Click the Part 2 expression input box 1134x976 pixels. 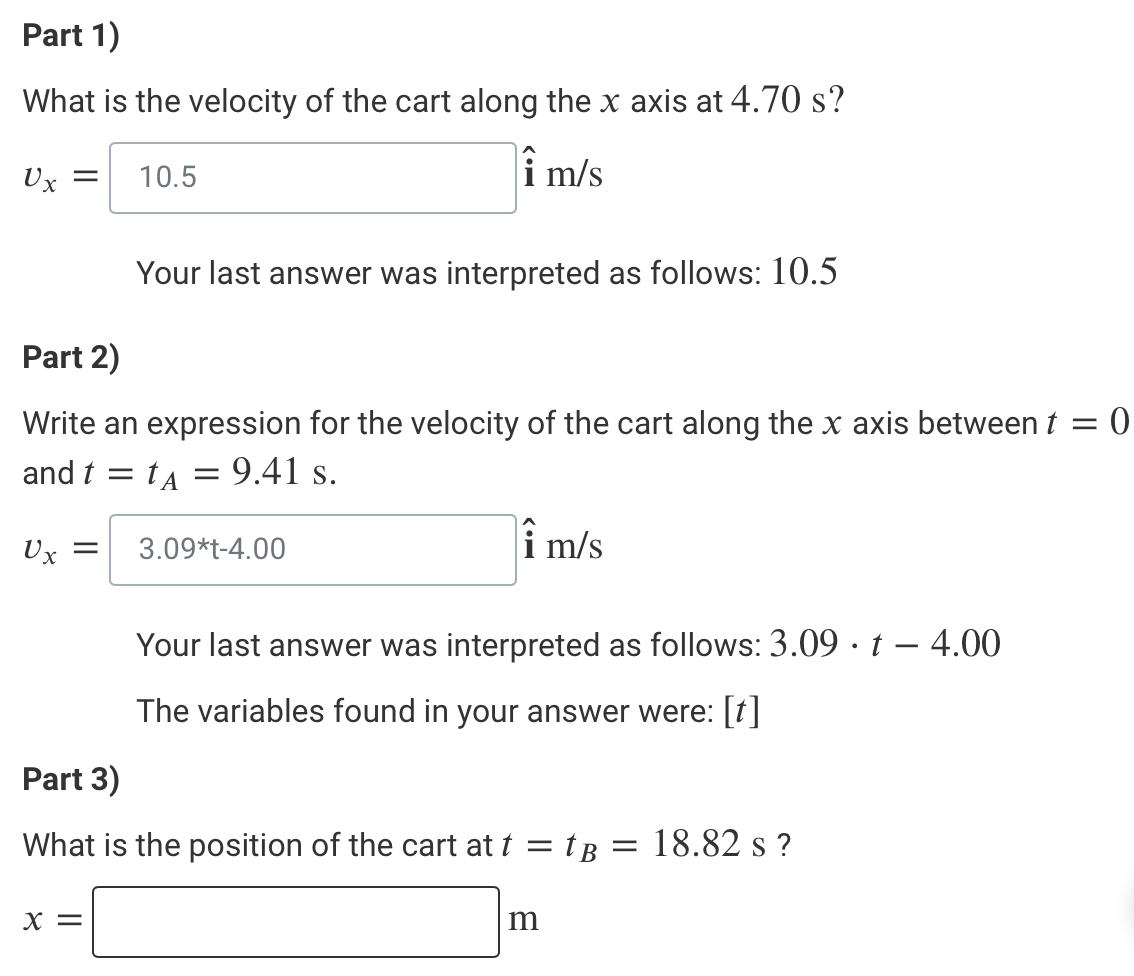311,549
